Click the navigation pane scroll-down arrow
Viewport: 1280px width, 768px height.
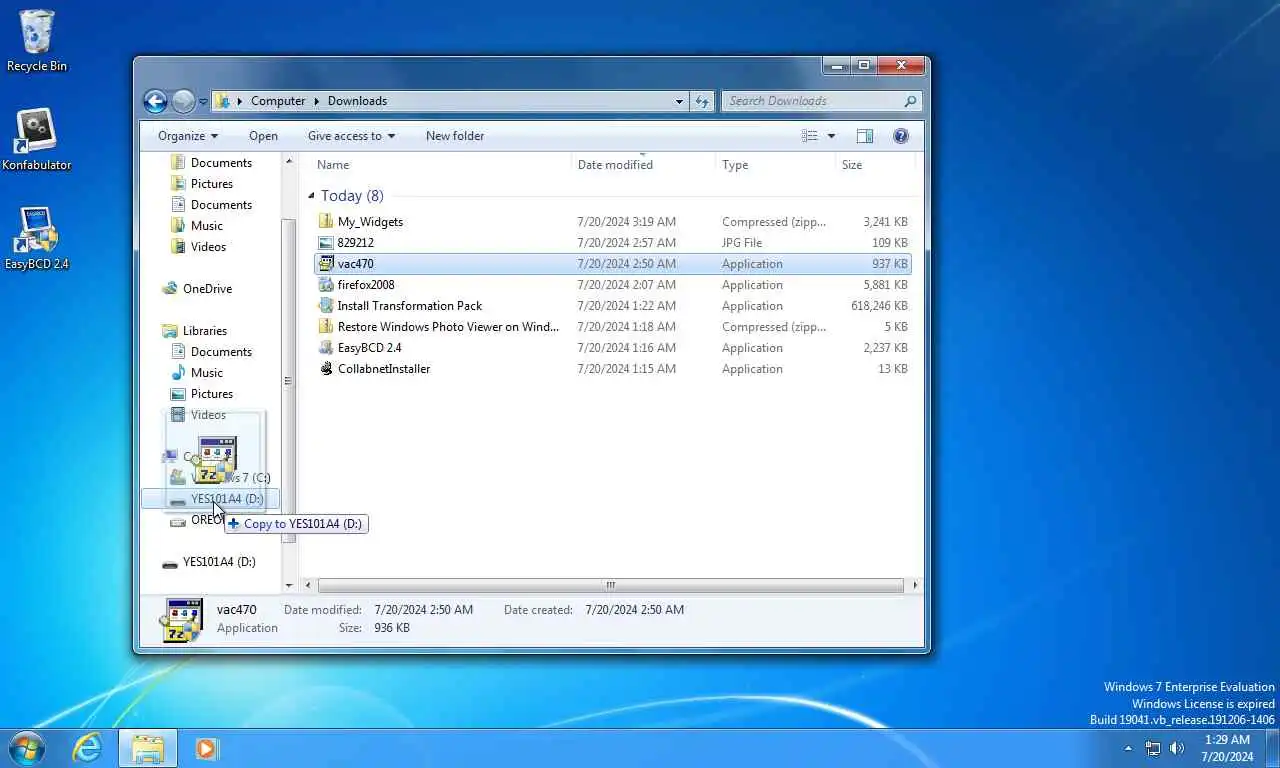click(x=289, y=586)
